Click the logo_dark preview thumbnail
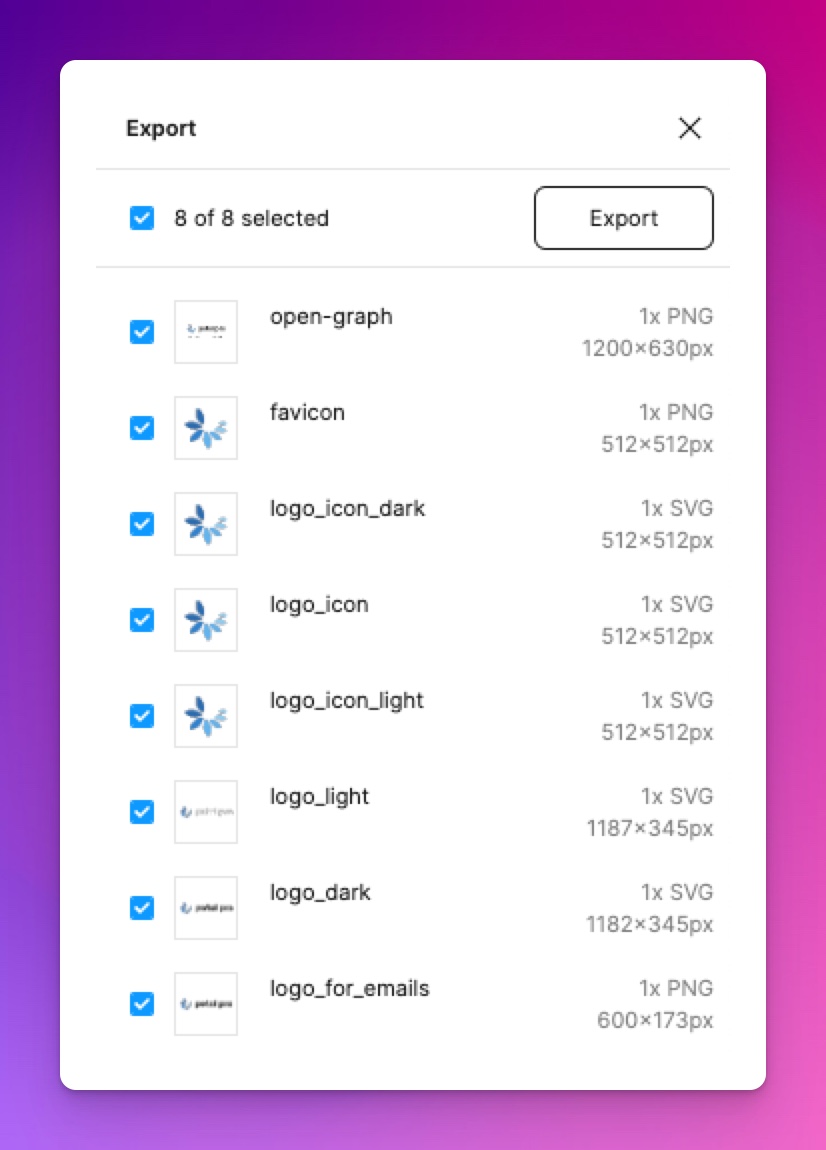Viewport: 826px width, 1150px height. pyautogui.click(x=205, y=908)
